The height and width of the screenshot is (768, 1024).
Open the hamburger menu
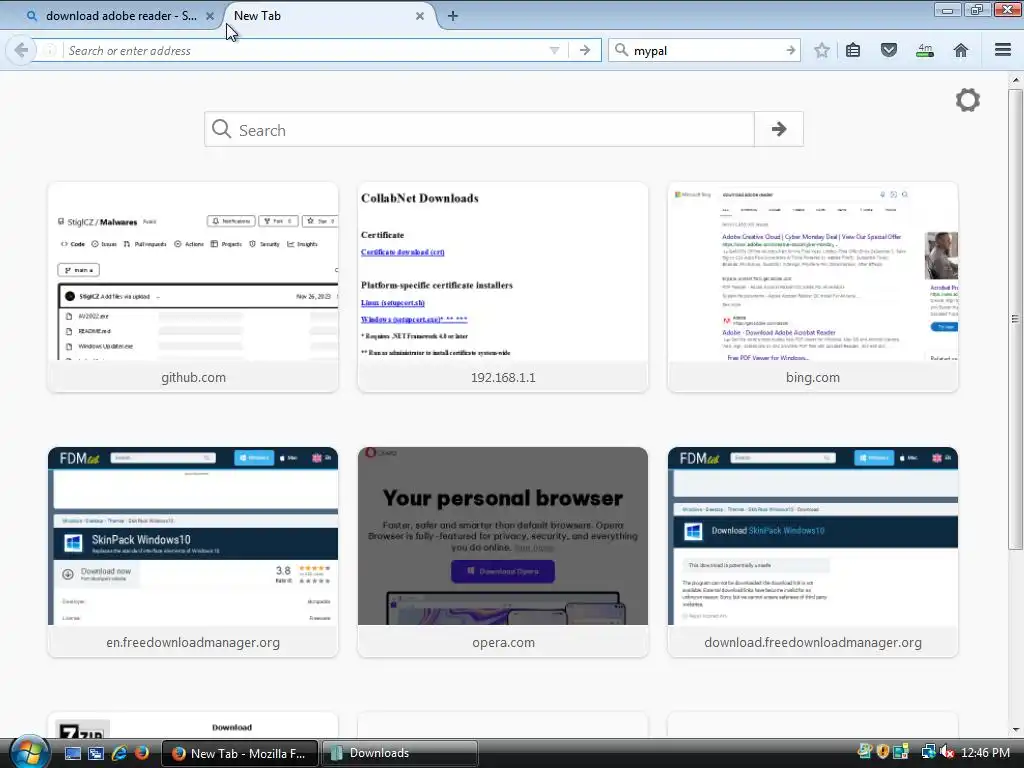1003,50
